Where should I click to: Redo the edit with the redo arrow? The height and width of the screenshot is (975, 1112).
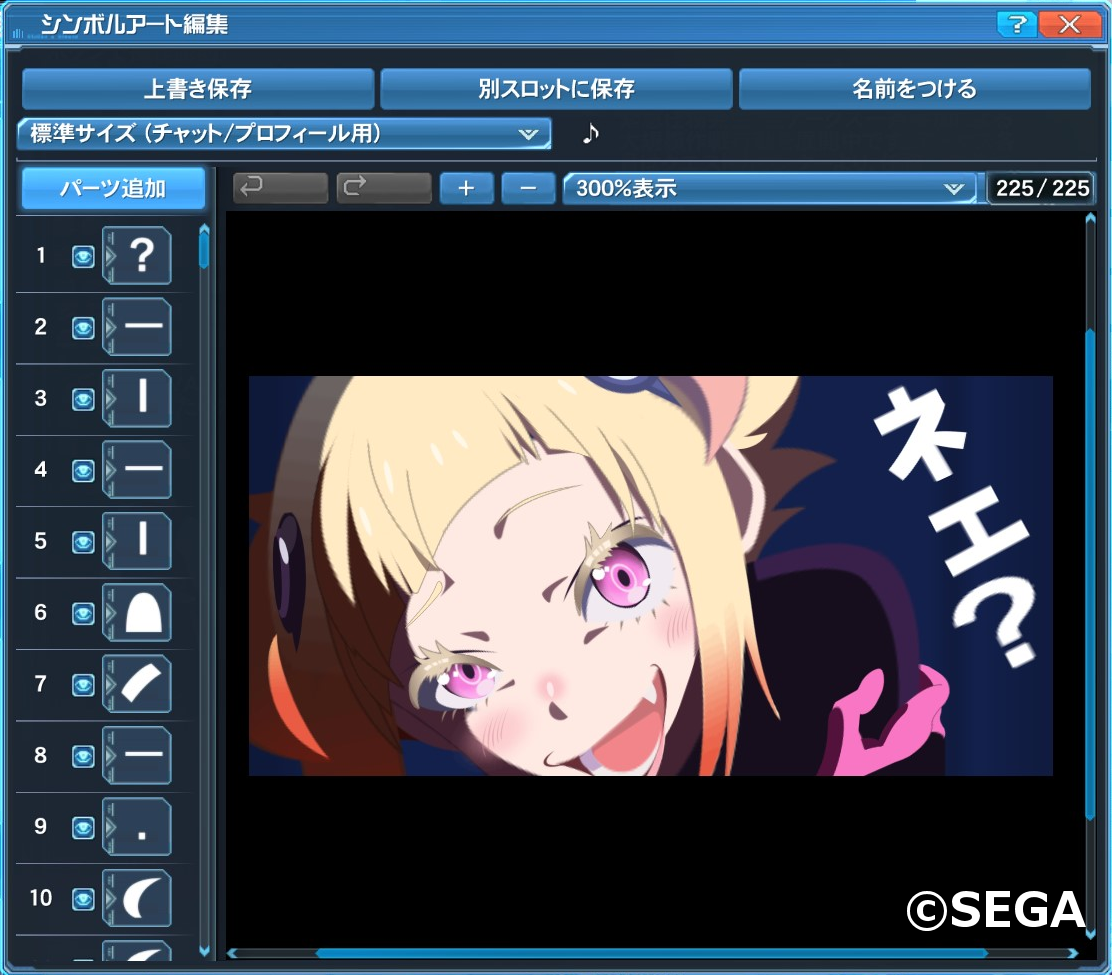384,188
